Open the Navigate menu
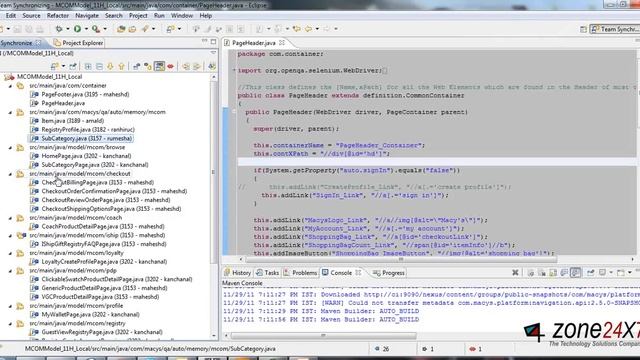The width and height of the screenshot is (640, 360). click(x=87, y=16)
